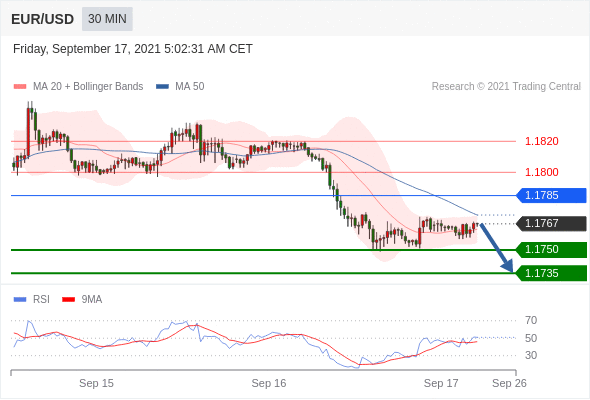The width and height of the screenshot is (590, 400).
Task: Click the RSI 30 level label
Action: coord(531,355)
